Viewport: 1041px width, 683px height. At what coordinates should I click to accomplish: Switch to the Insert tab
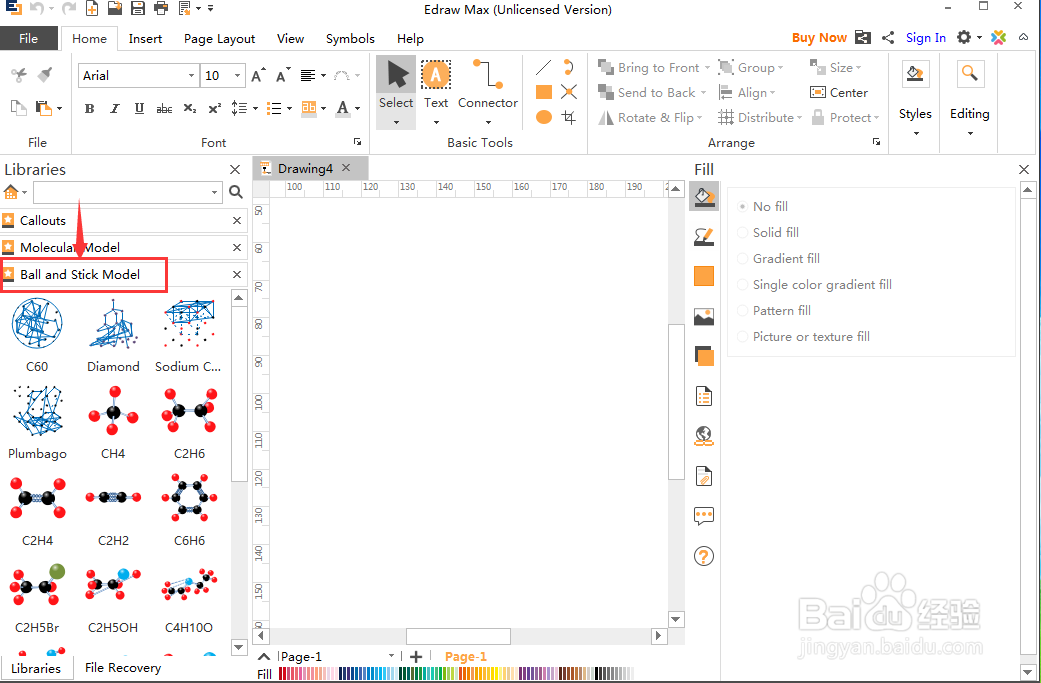tap(145, 38)
